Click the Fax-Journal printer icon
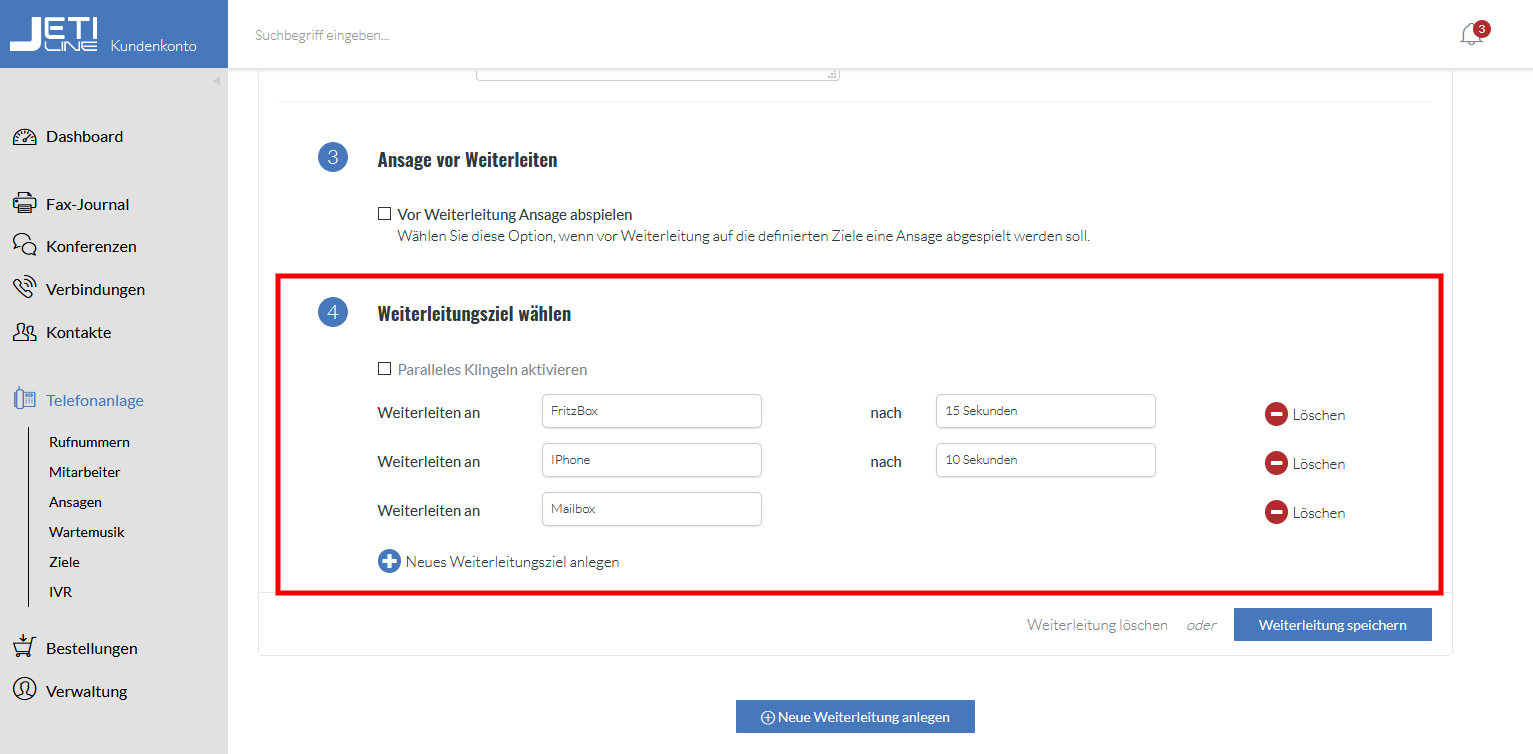 tap(25, 204)
